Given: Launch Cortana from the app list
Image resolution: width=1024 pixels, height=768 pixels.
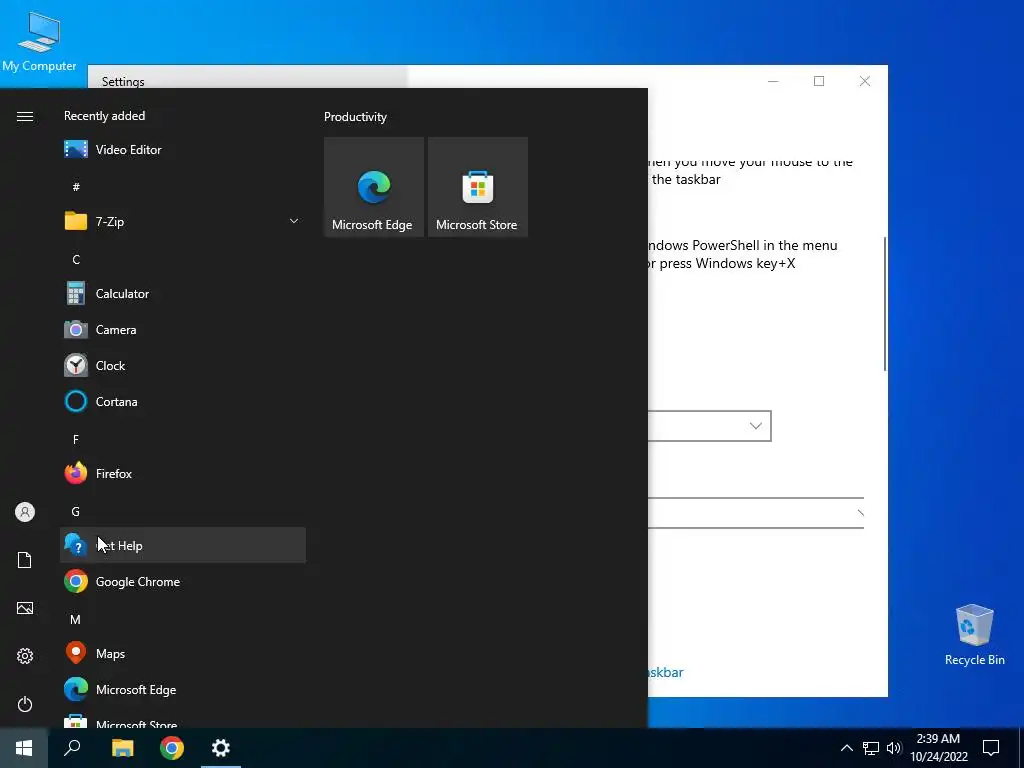Looking at the screenshot, I should point(183,402).
